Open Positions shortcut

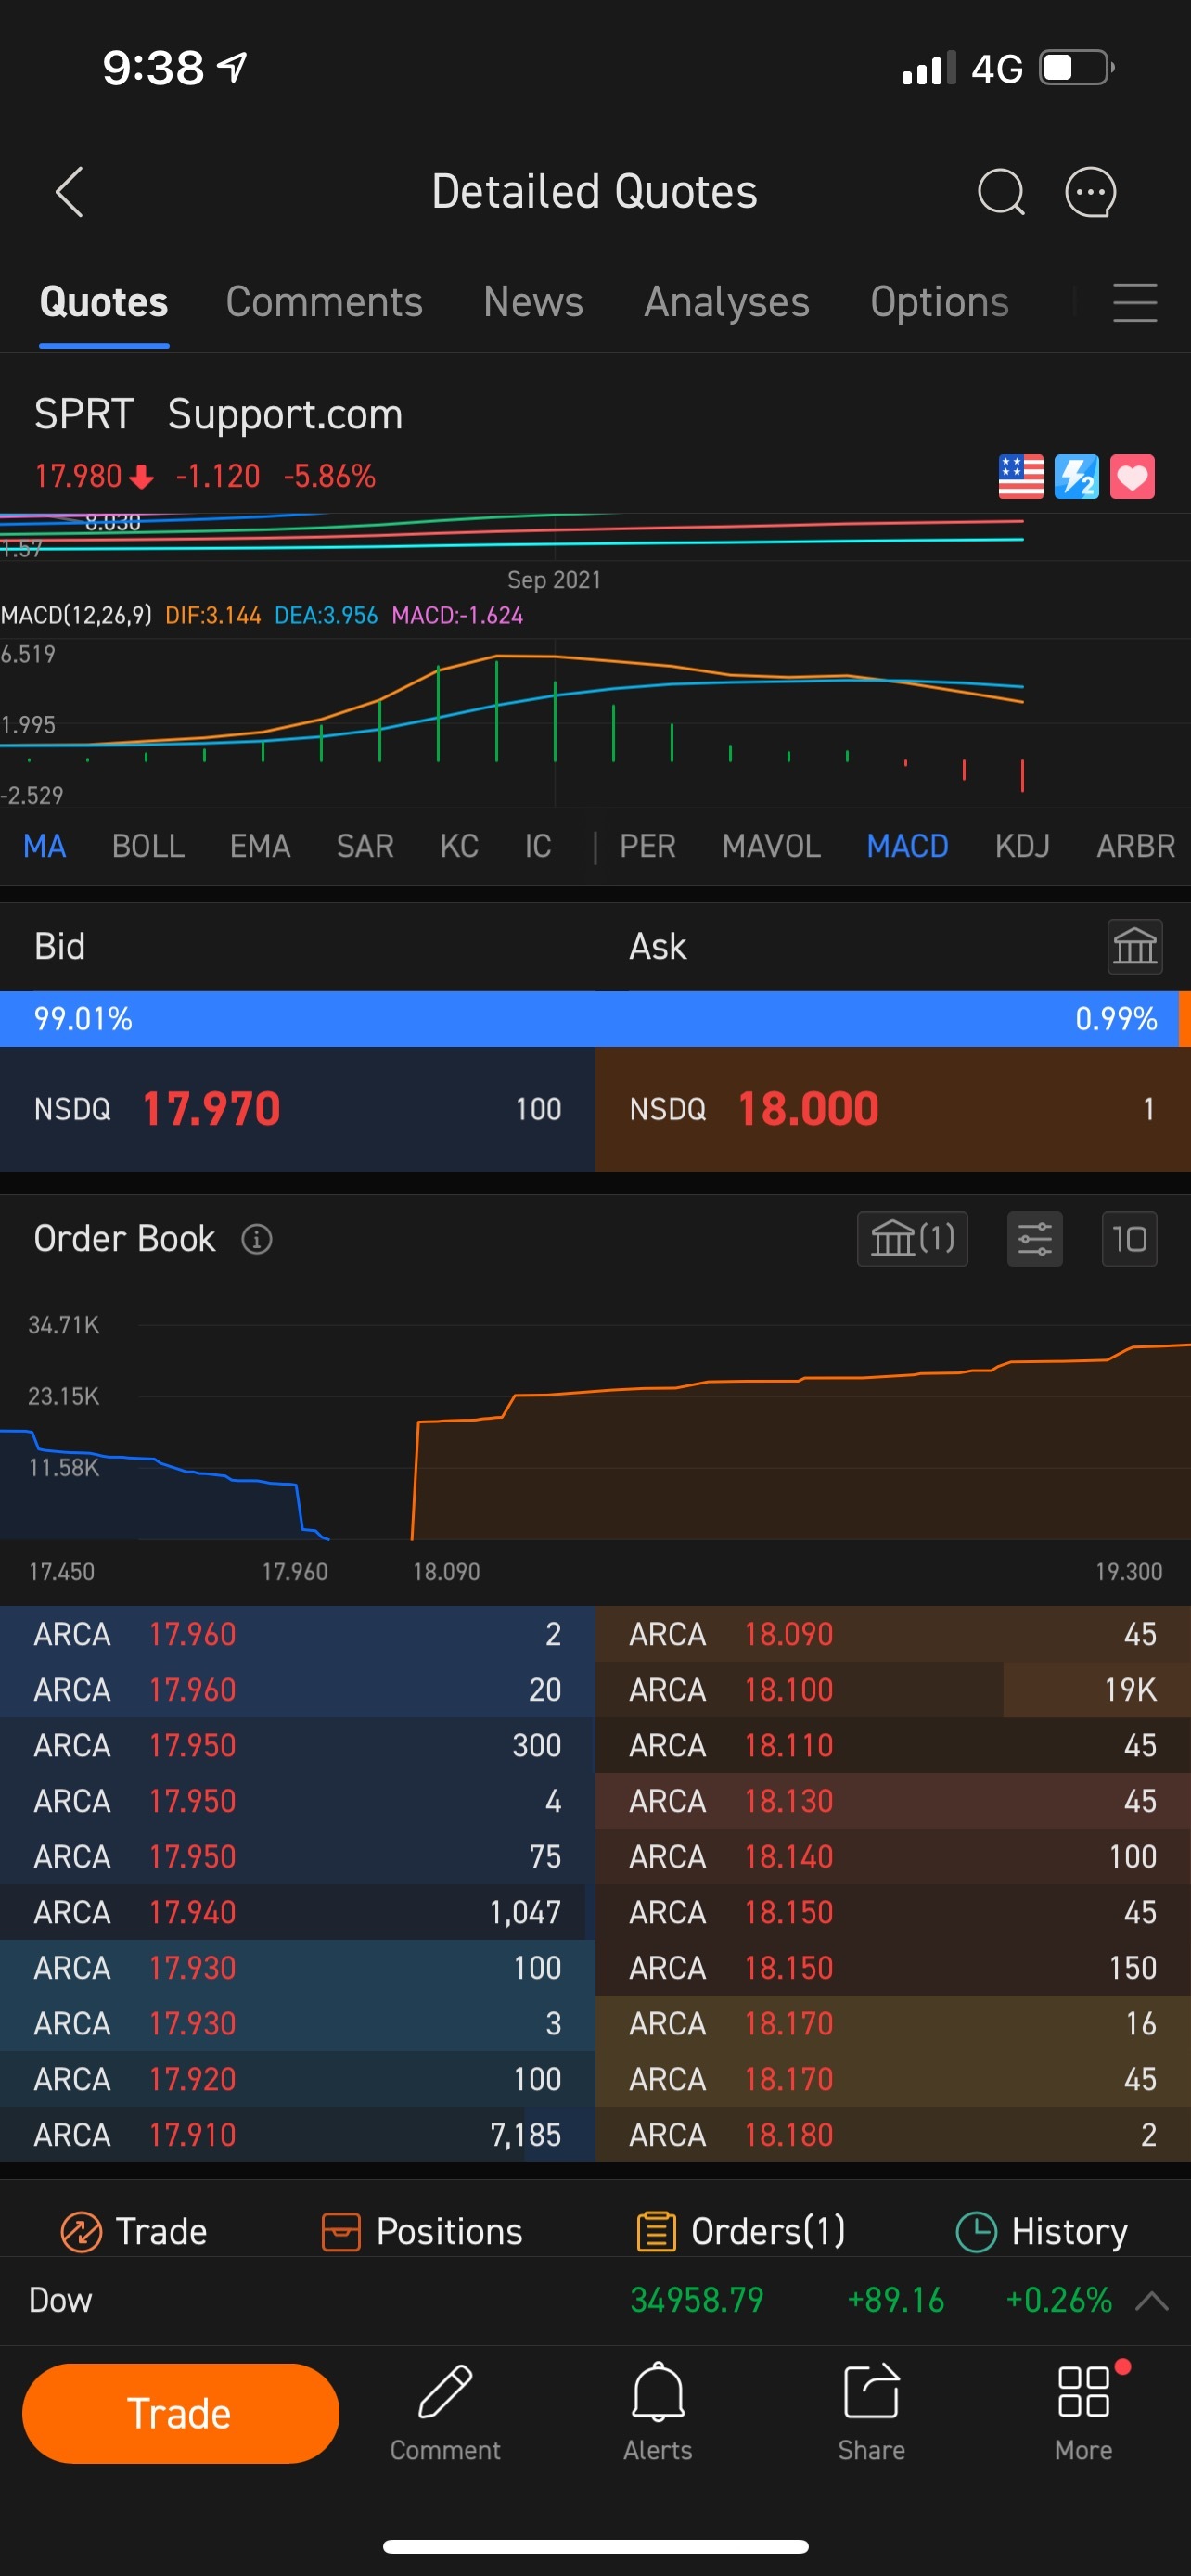point(421,2231)
